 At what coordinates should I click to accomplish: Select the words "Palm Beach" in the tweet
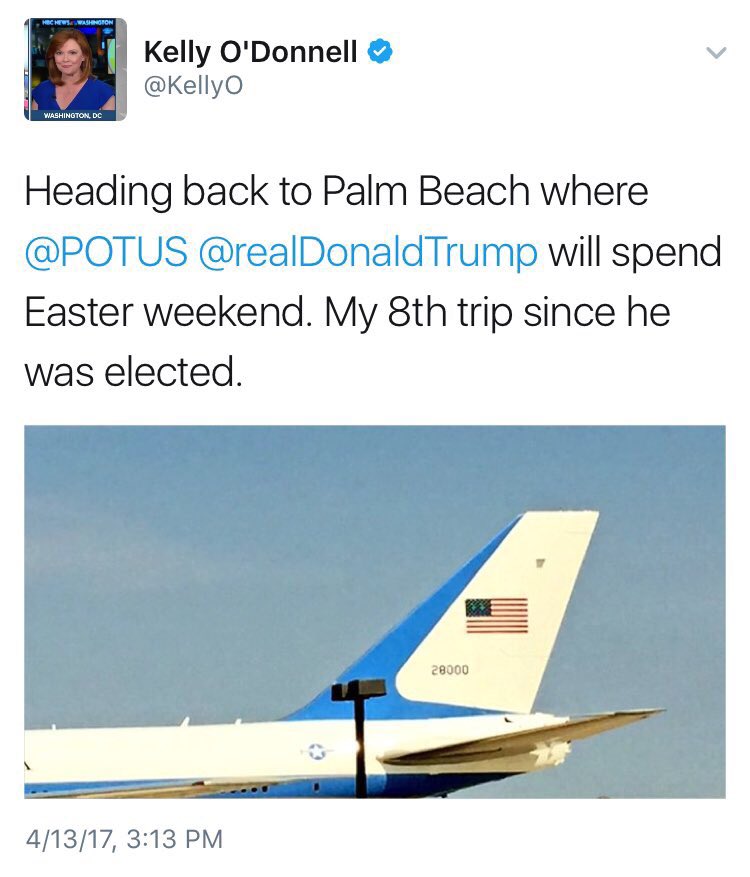tap(426, 191)
